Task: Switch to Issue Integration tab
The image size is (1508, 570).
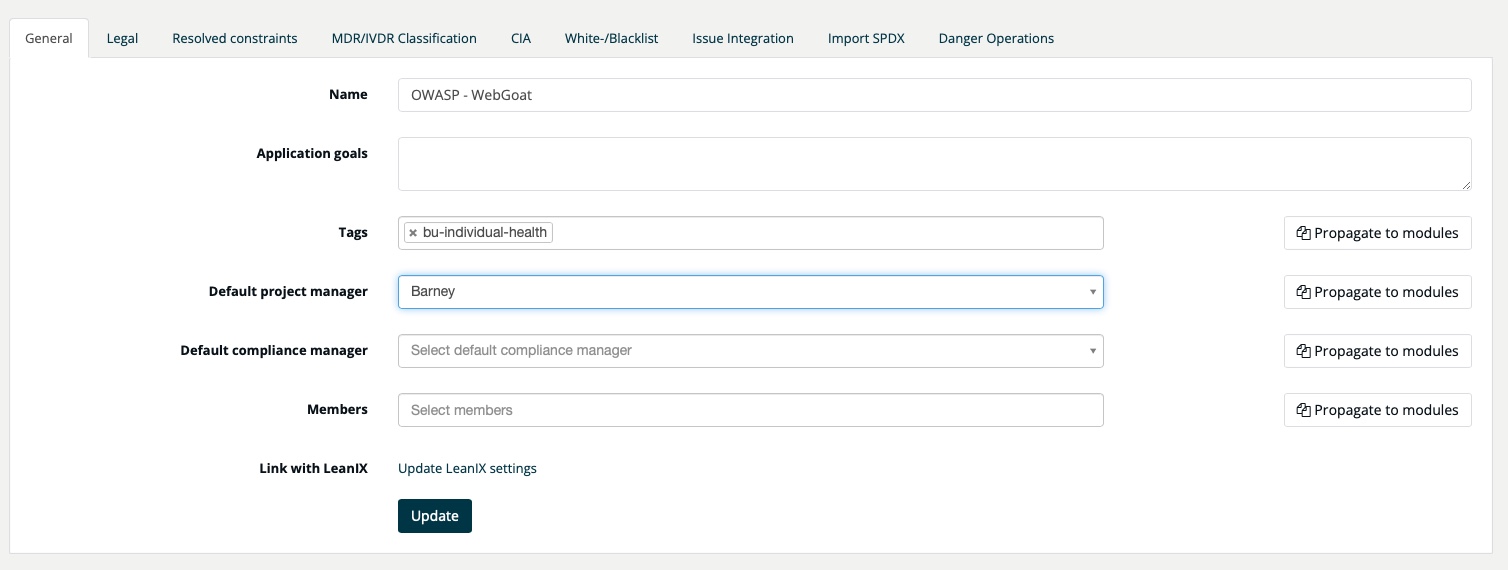Action: [x=743, y=38]
